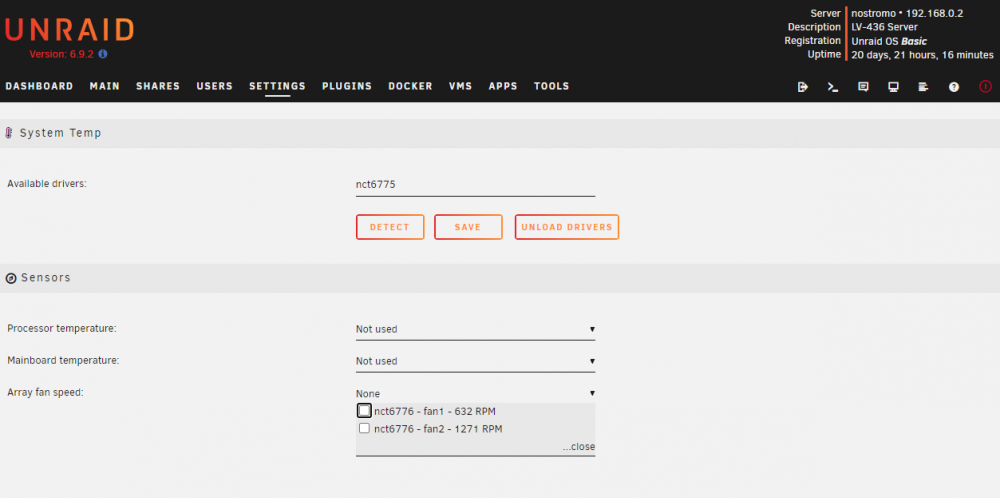Viewport: 1000px width, 498px height.
Task: Open the terminal icon
Action: [x=833, y=87]
